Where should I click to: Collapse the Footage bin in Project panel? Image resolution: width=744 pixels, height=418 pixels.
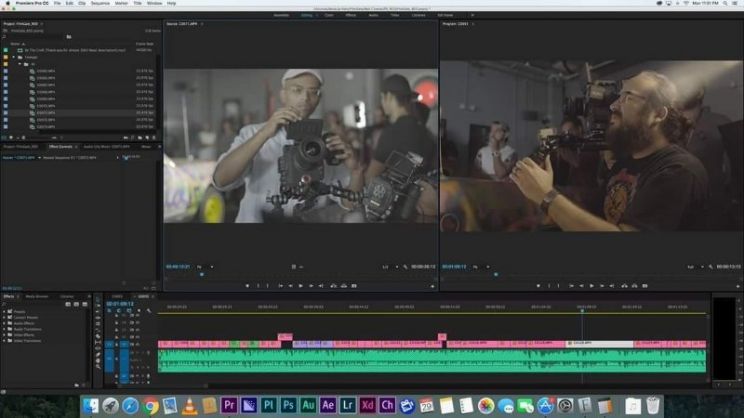click(14, 57)
